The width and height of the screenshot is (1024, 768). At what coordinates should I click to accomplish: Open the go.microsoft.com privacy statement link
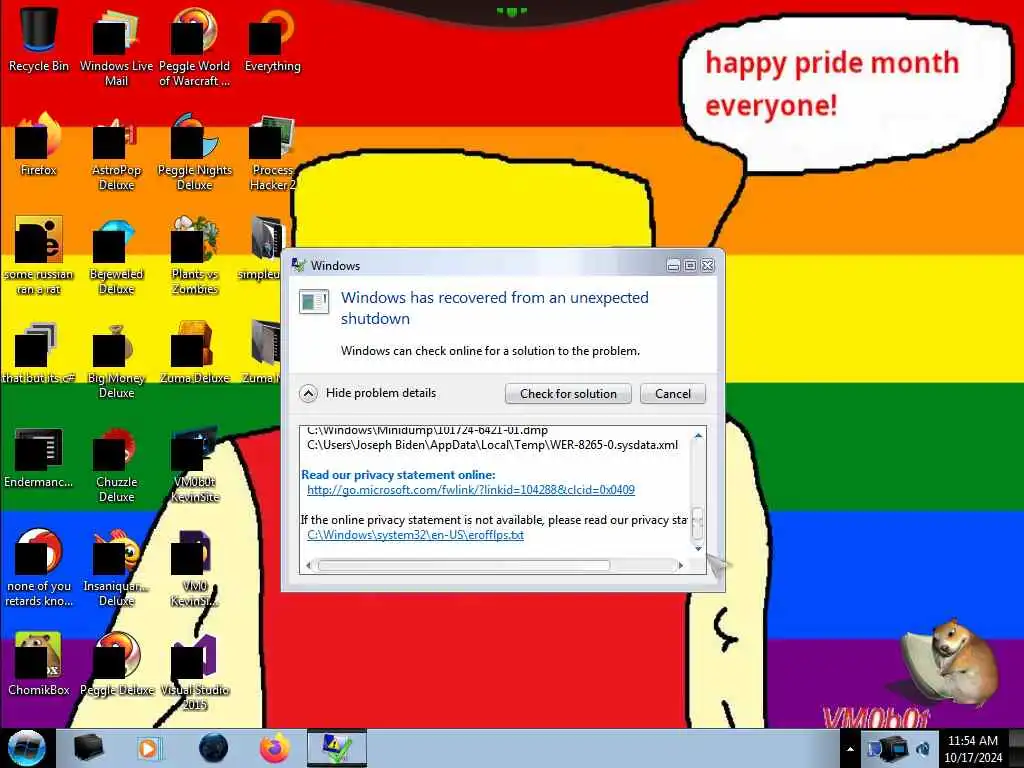pyautogui.click(x=471, y=490)
